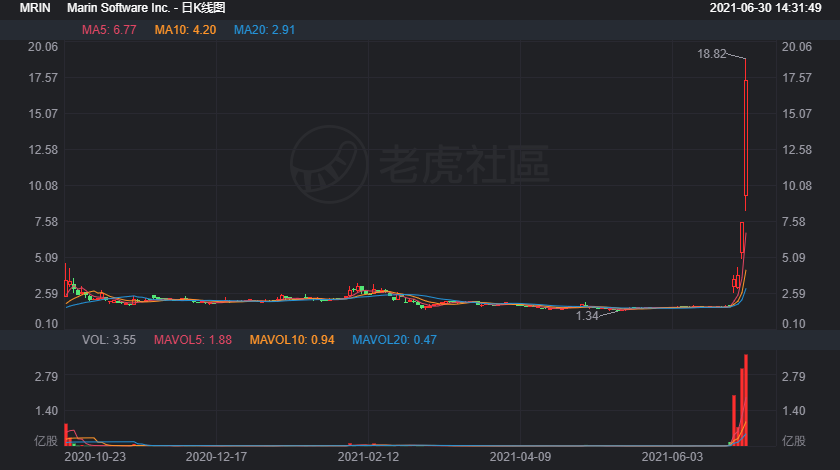Click the right axis 7.58 price label

[x=794, y=221]
